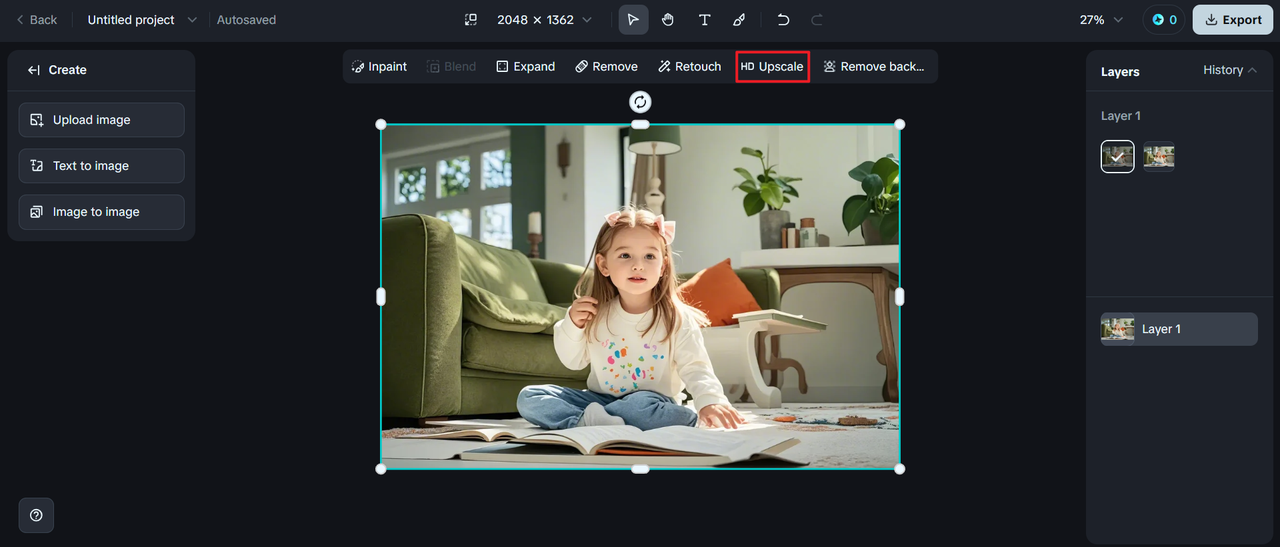The image size is (1280, 547).
Task: Choose Image to image
Action: pos(101,212)
